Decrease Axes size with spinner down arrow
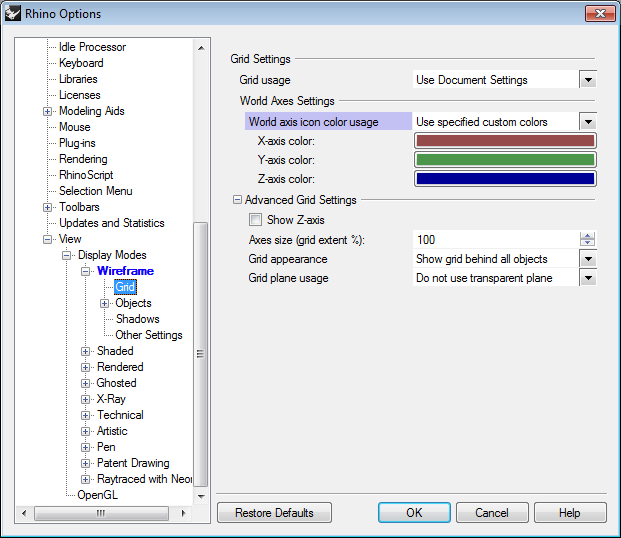Screen dimensions: 621x538 [x=587, y=243]
